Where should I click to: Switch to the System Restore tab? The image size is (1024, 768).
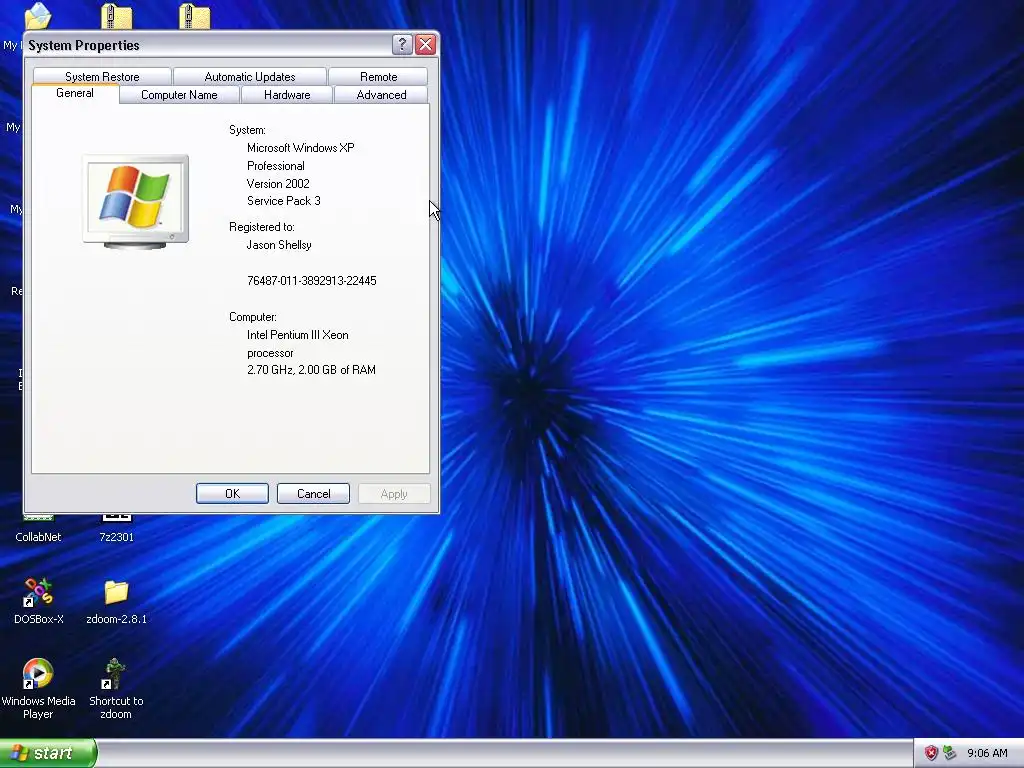[x=102, y=76]
